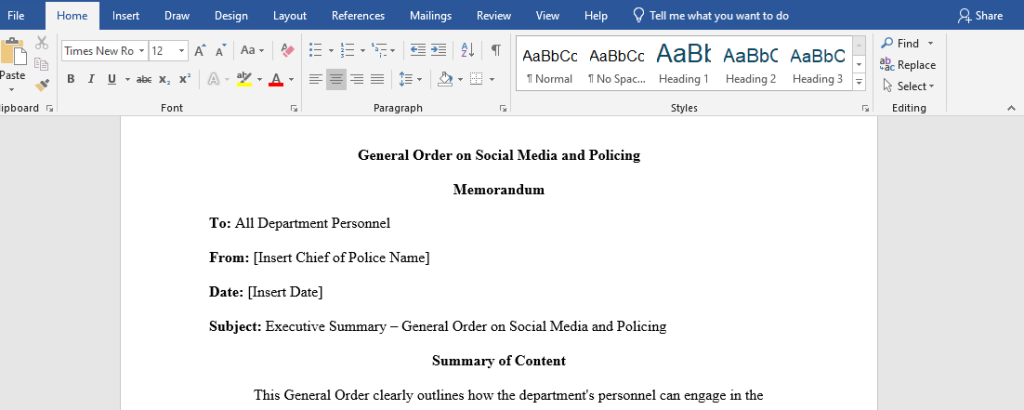Screen dimensions: 1024x410
Task: Clear all formatting with eraser icon
Action: click(x=287, y=50)
